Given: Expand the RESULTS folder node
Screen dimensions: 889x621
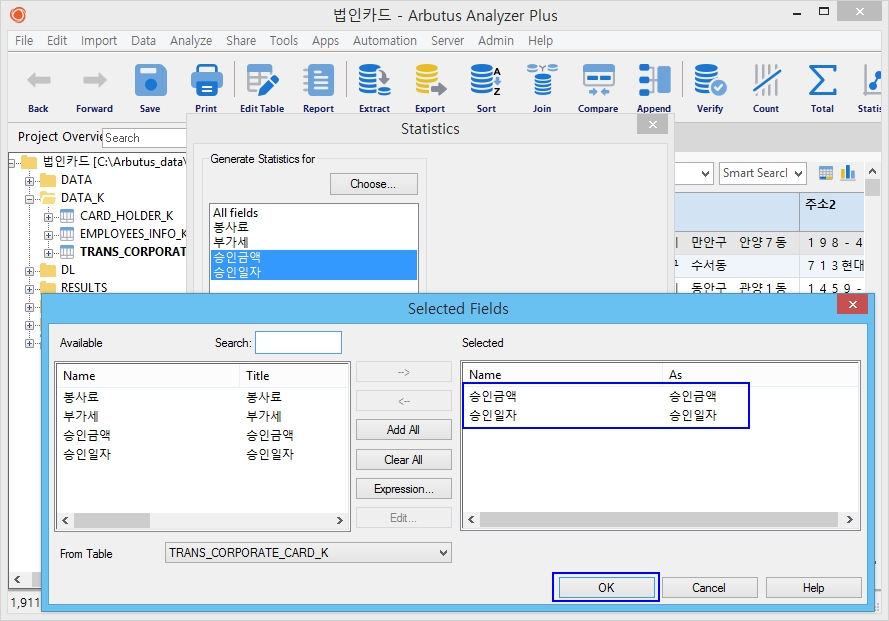Looking at the screenshot, I should pos(29,289).
